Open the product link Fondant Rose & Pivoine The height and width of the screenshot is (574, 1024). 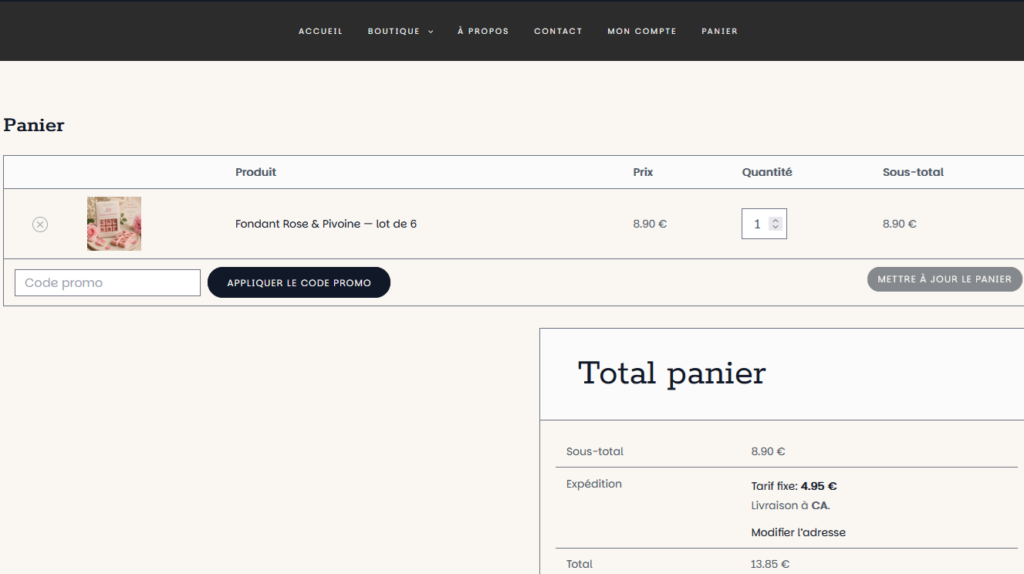point(326,223)
